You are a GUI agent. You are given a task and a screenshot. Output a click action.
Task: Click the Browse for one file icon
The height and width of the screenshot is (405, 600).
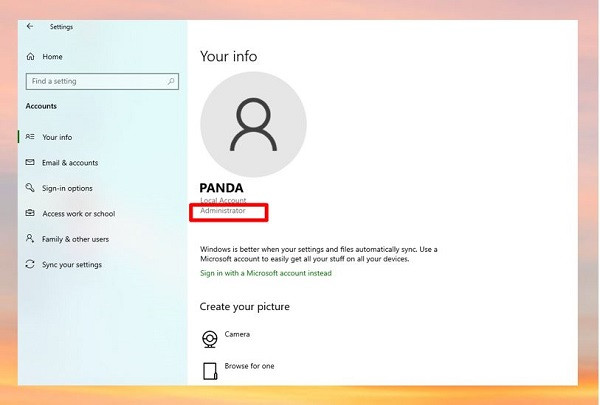tap(210, 371)
